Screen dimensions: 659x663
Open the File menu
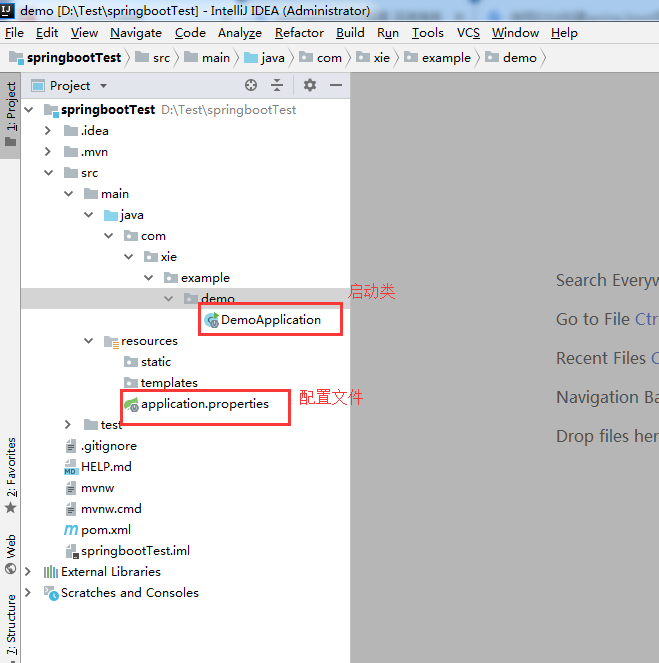pos(14,33)
